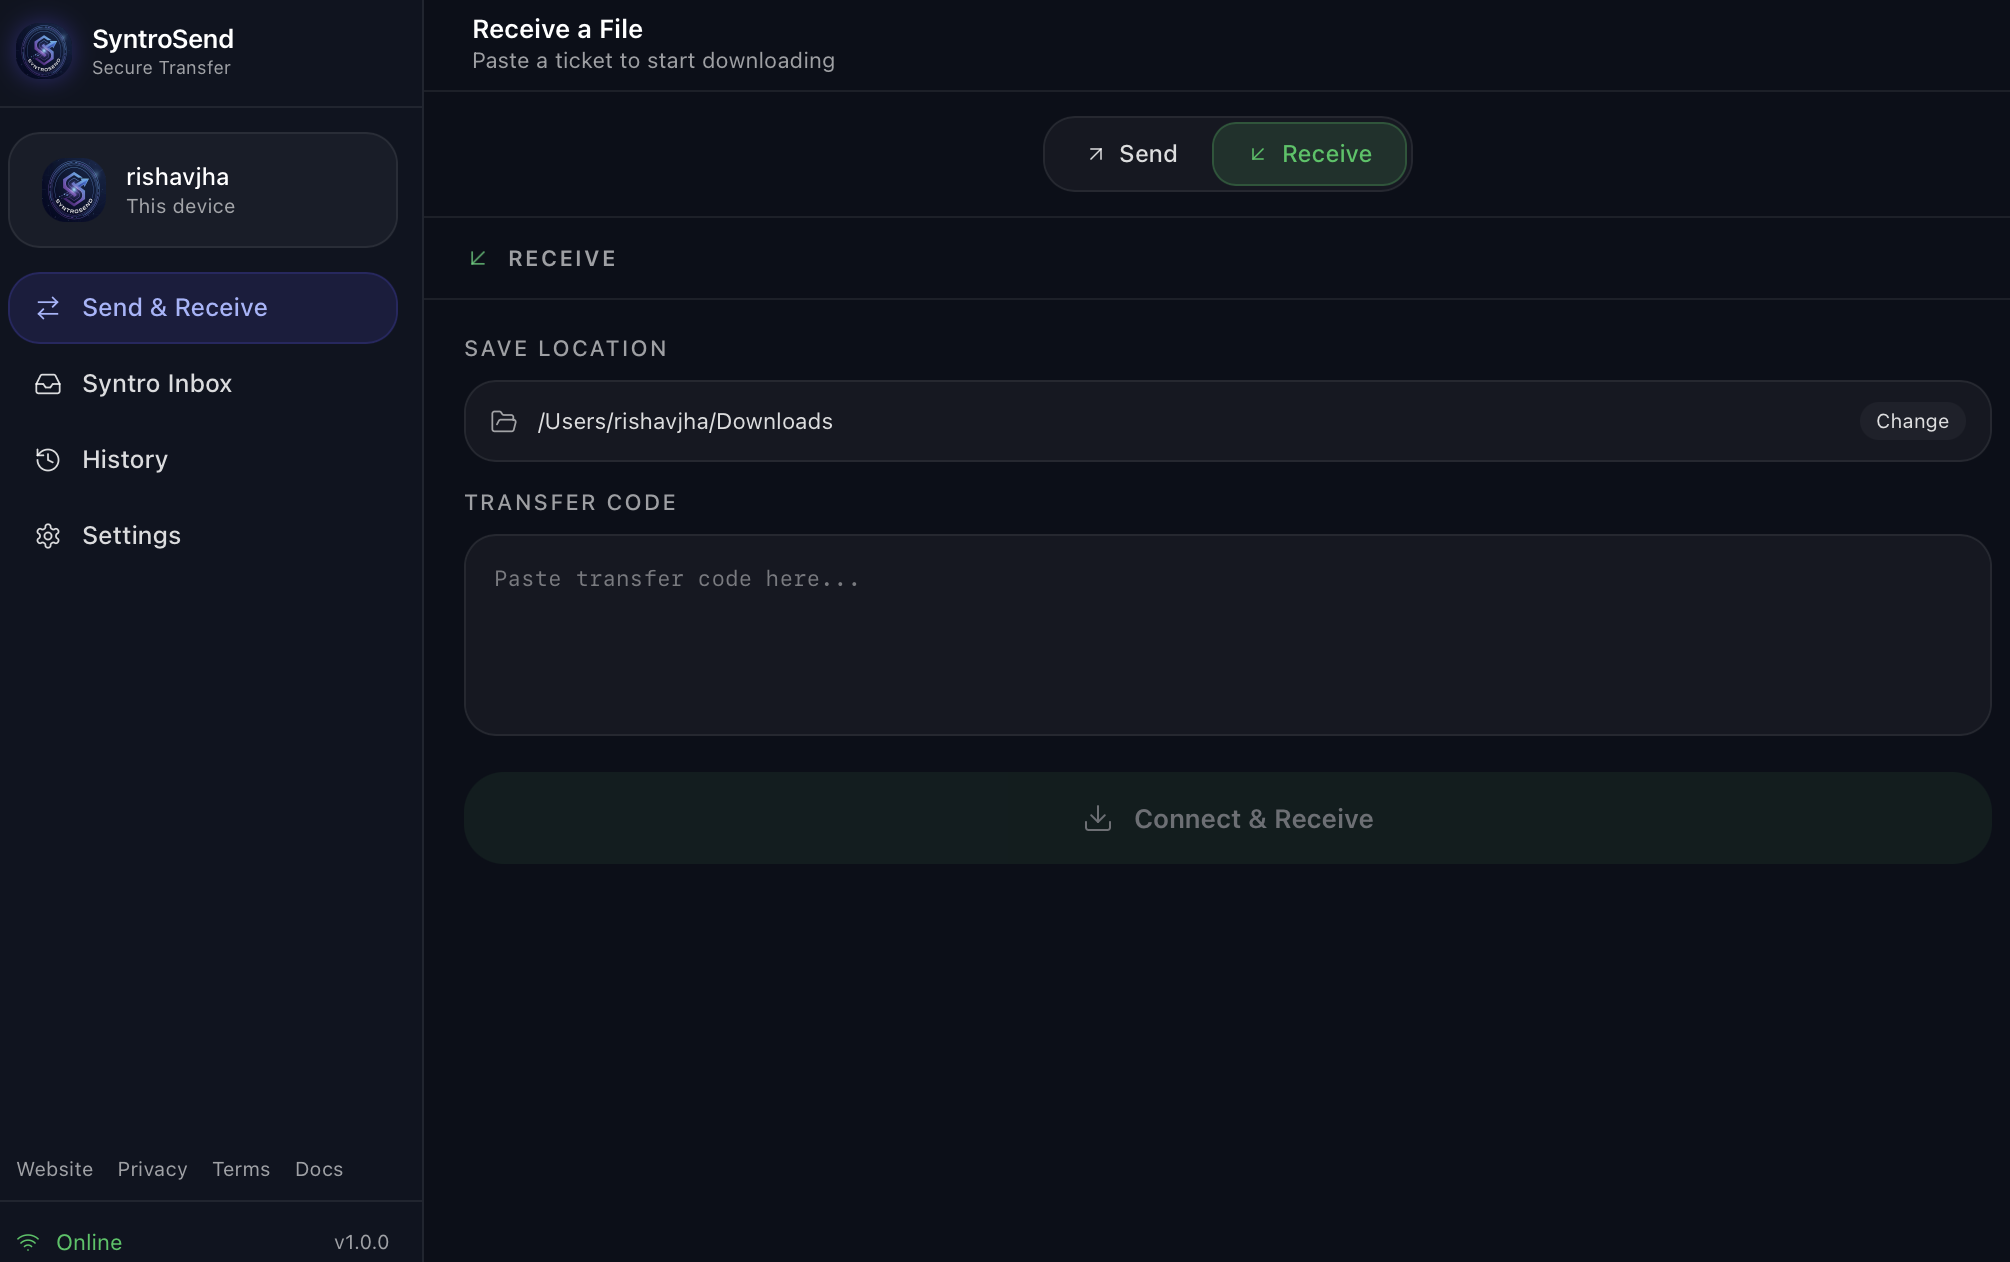The image size is (2010, 1262).
Task: Click the folder icon in save location
Action: [504, 422]
